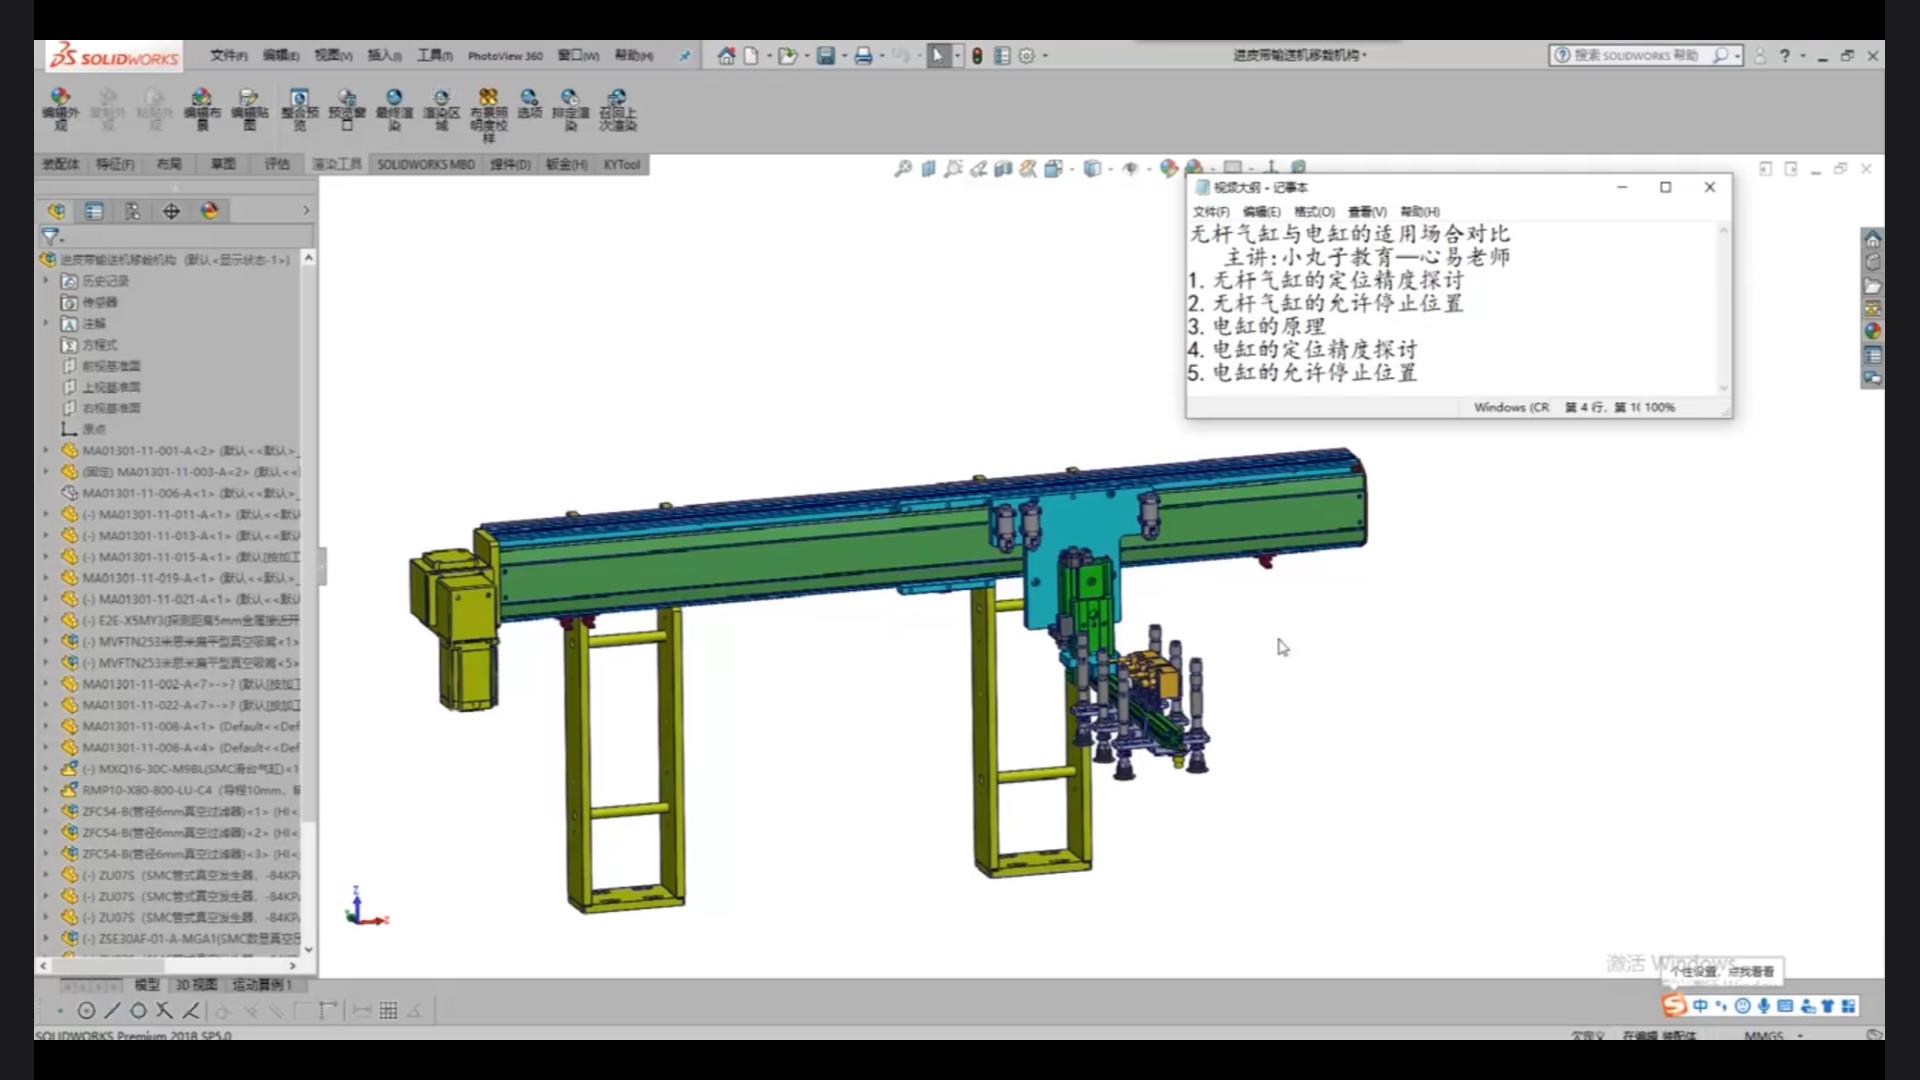Screen dimensions: 1920x1080
Task: Click the Sogou input method S icon
Action: tap(1674, 1005)
